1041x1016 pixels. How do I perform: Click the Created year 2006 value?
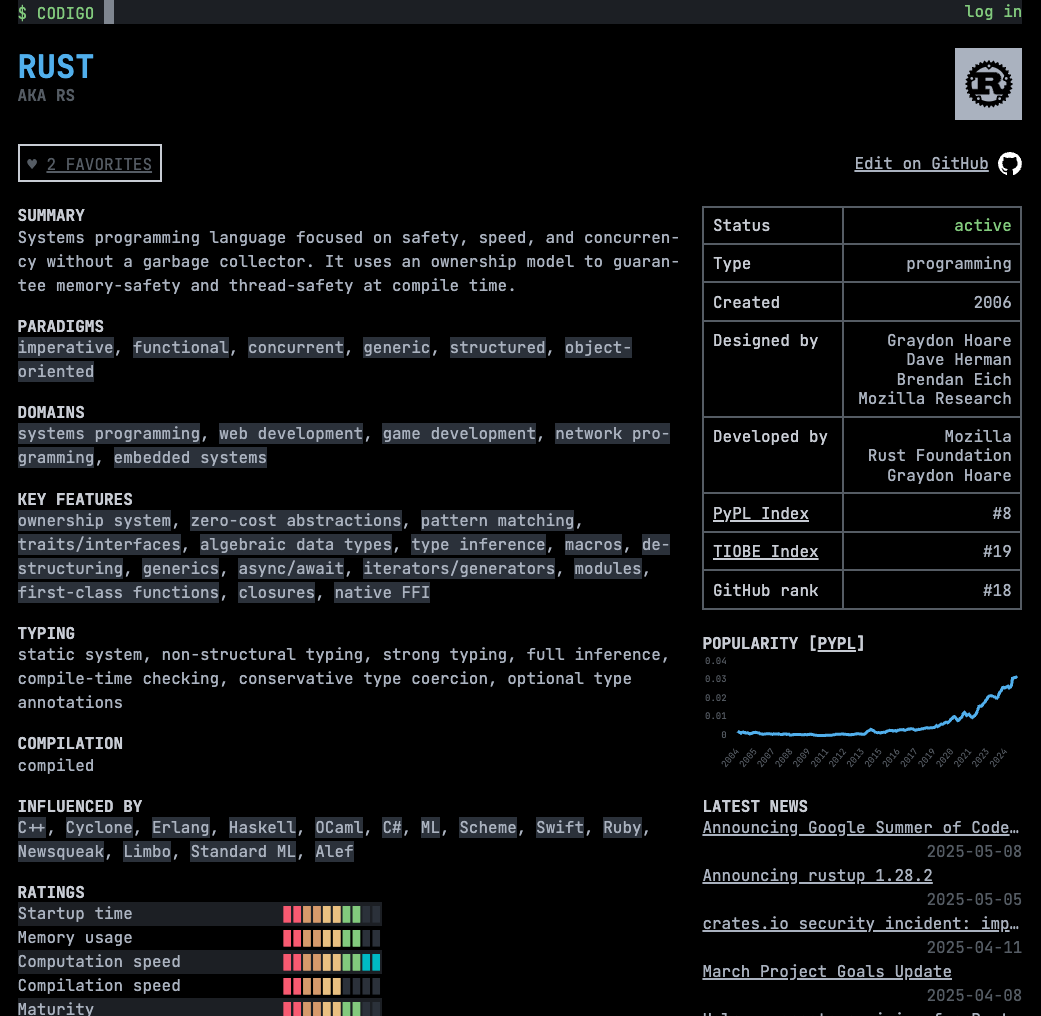(x=993, y=302)
